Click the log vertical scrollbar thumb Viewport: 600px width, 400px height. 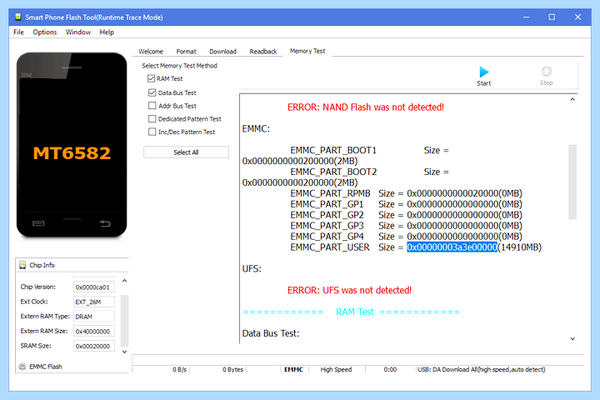coord(572,182)
